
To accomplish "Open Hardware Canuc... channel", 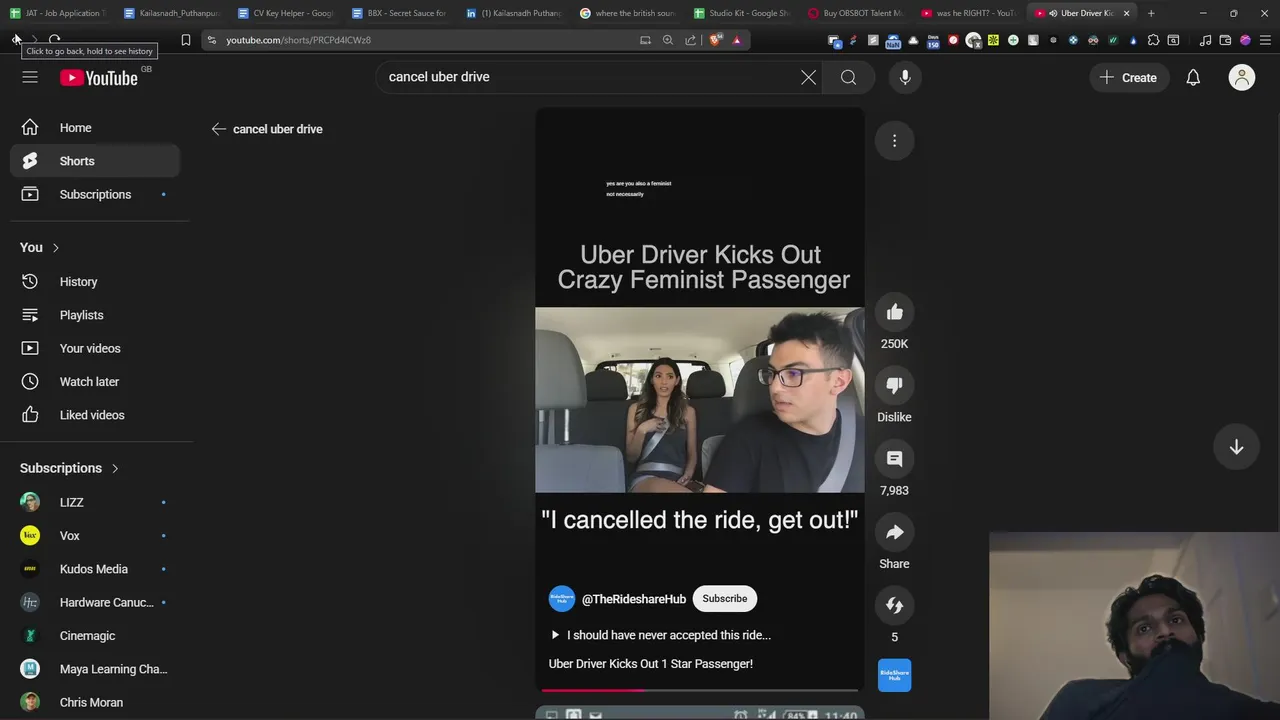I will (95, 602).
